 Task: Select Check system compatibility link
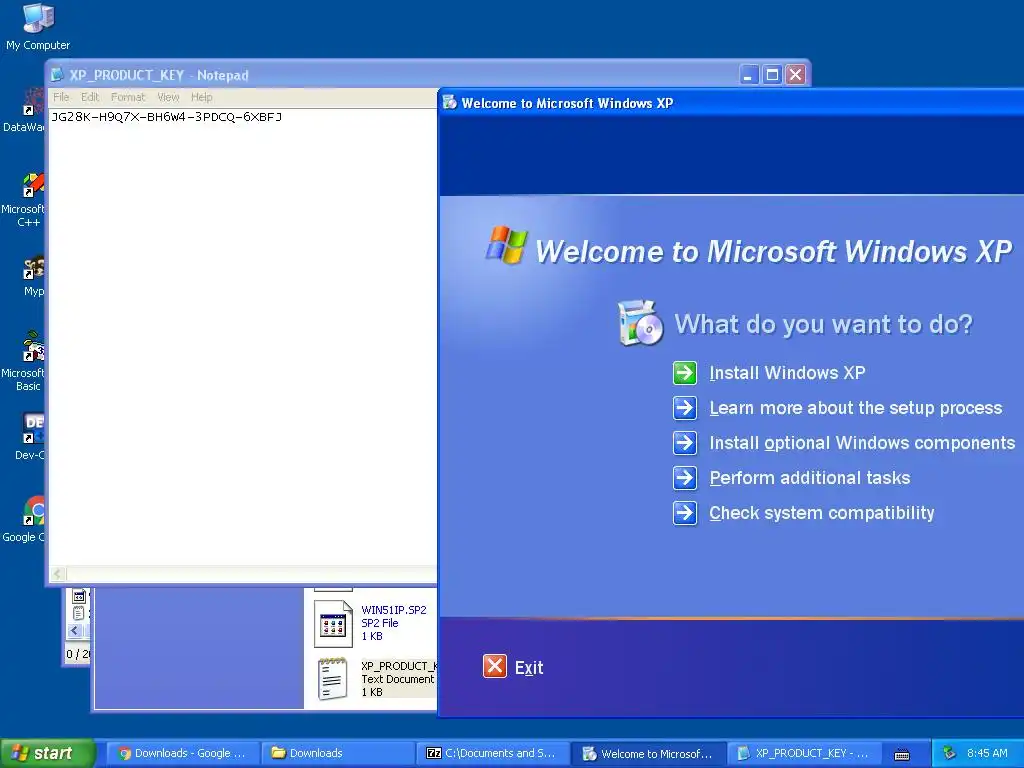click(822, 513)
